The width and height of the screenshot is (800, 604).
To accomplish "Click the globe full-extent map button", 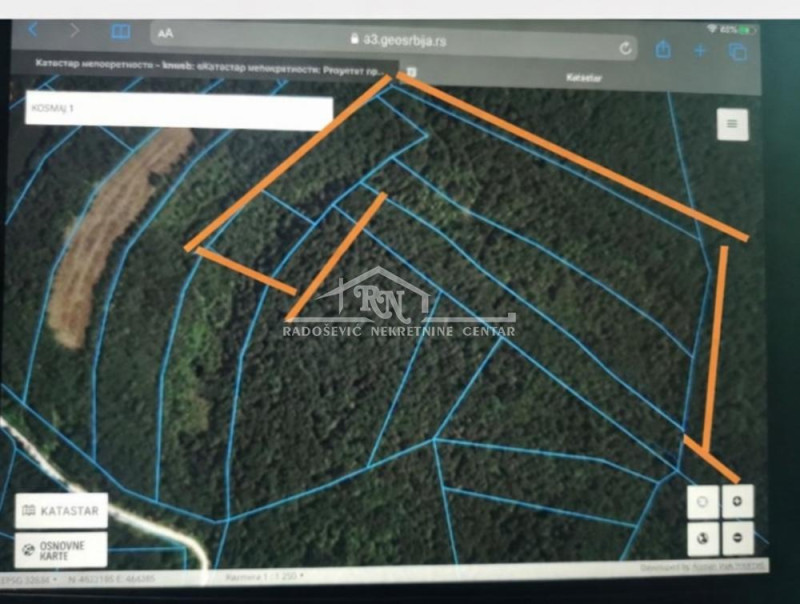I will (x=702, y=538).
